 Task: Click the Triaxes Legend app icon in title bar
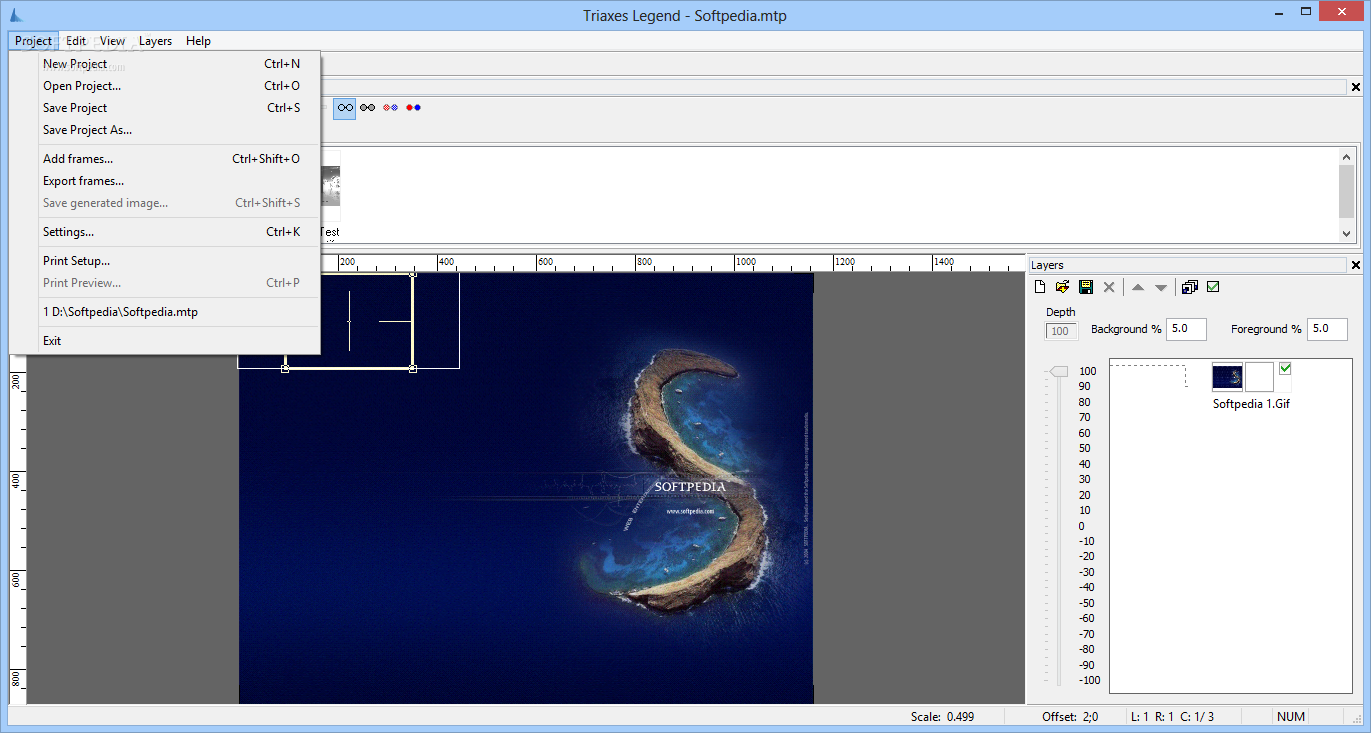pyautogui.click(x=16, y=15)
